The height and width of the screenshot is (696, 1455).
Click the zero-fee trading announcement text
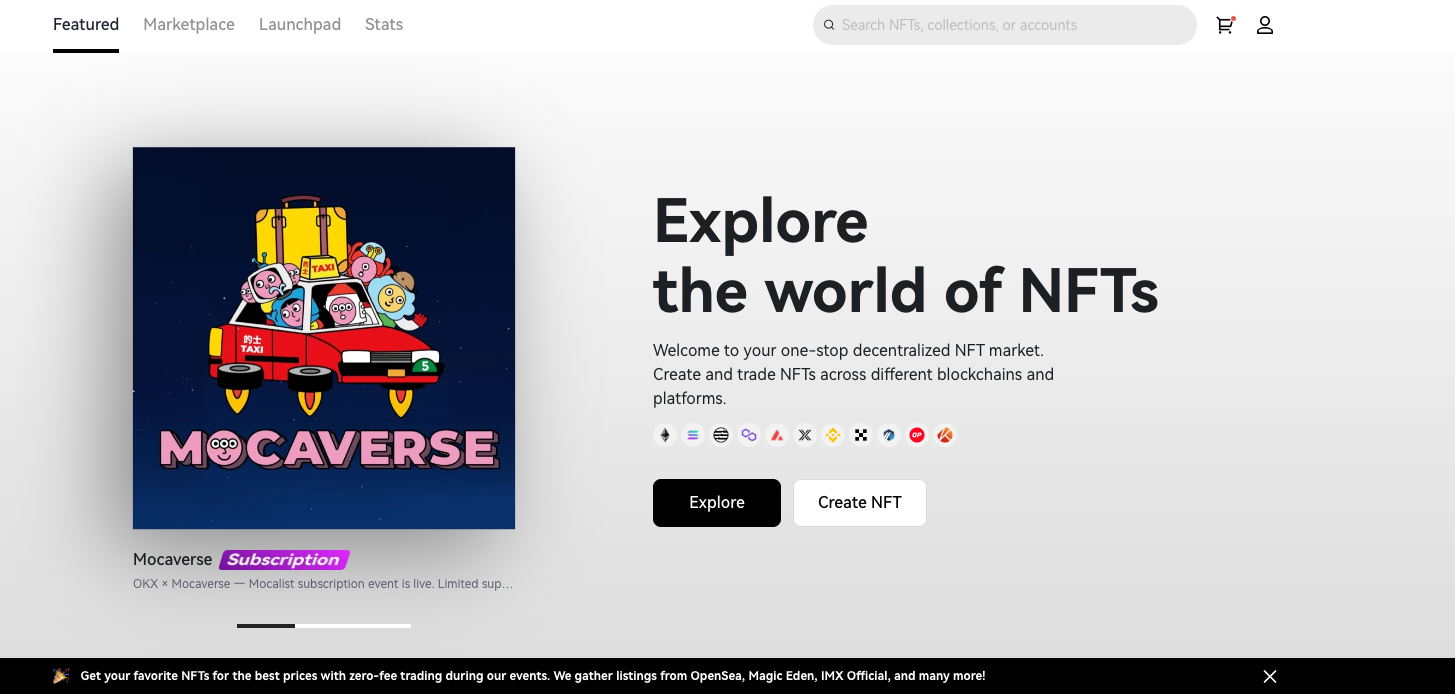tap(533, 677)
